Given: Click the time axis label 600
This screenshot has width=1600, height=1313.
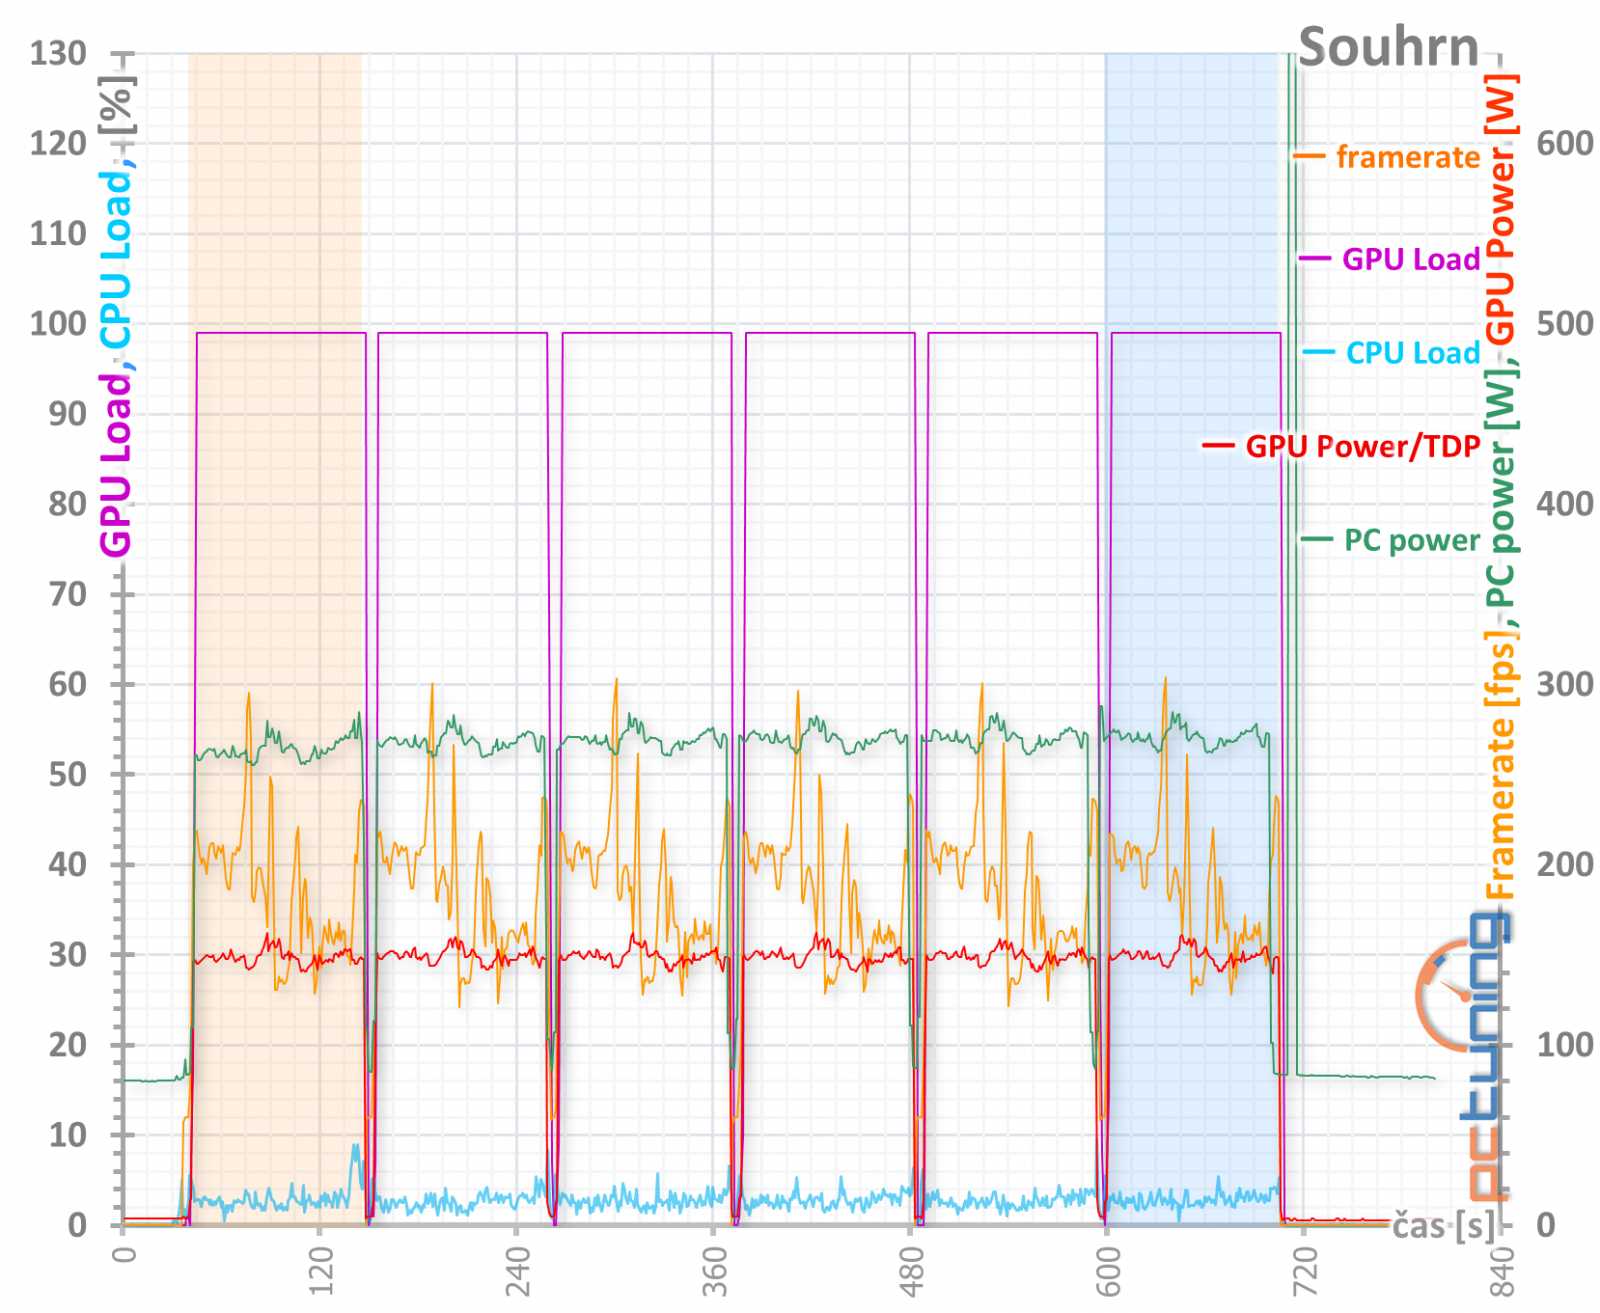Looking at the screenshot, I should pos(1108,1271).
